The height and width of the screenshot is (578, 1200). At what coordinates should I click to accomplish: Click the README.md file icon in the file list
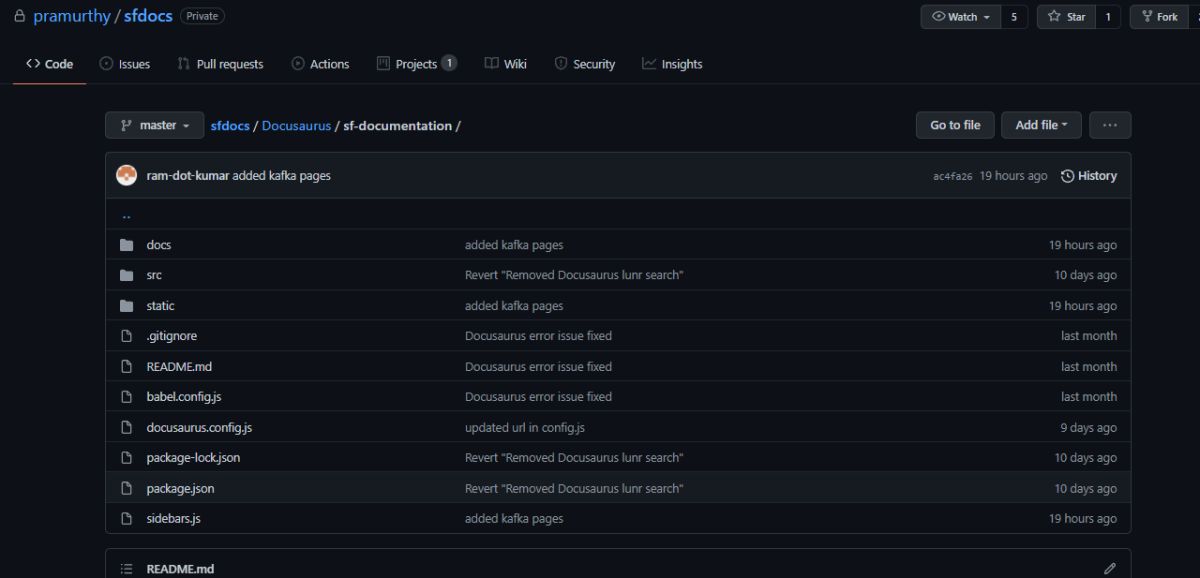[127, 367]
